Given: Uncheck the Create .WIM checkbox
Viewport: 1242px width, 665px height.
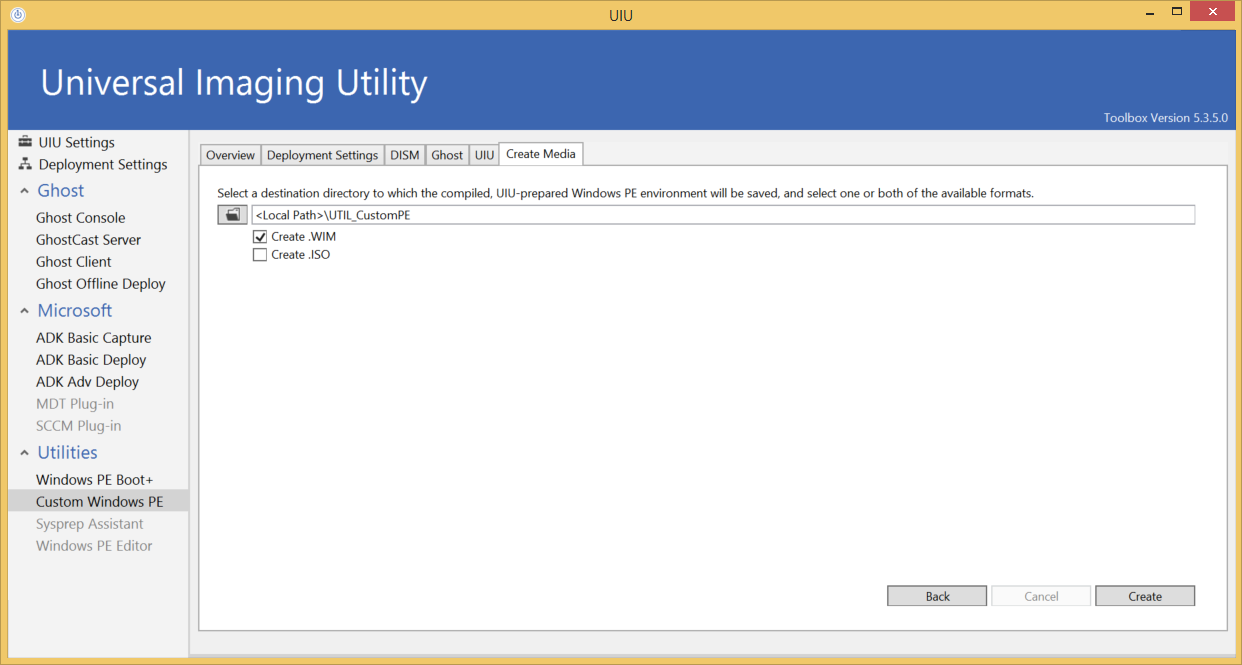Looking at the screenshot, I should point(260,237).
